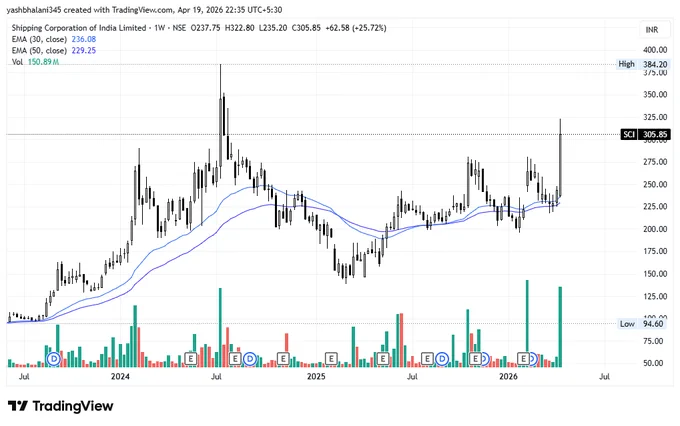Open the earnings marker in February 2026

(x=524, y=359)
